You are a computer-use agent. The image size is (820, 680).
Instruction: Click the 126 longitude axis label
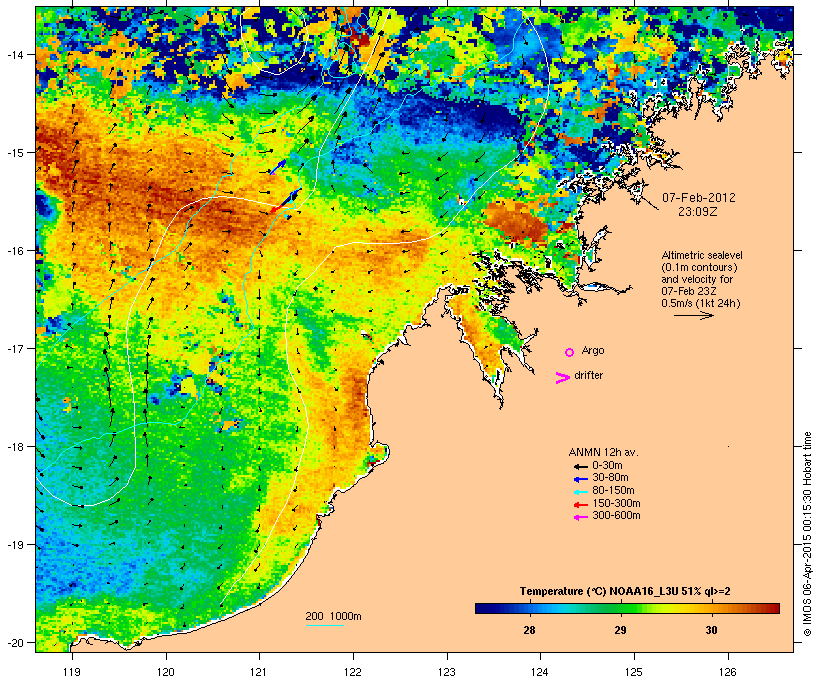pos(728,672)
